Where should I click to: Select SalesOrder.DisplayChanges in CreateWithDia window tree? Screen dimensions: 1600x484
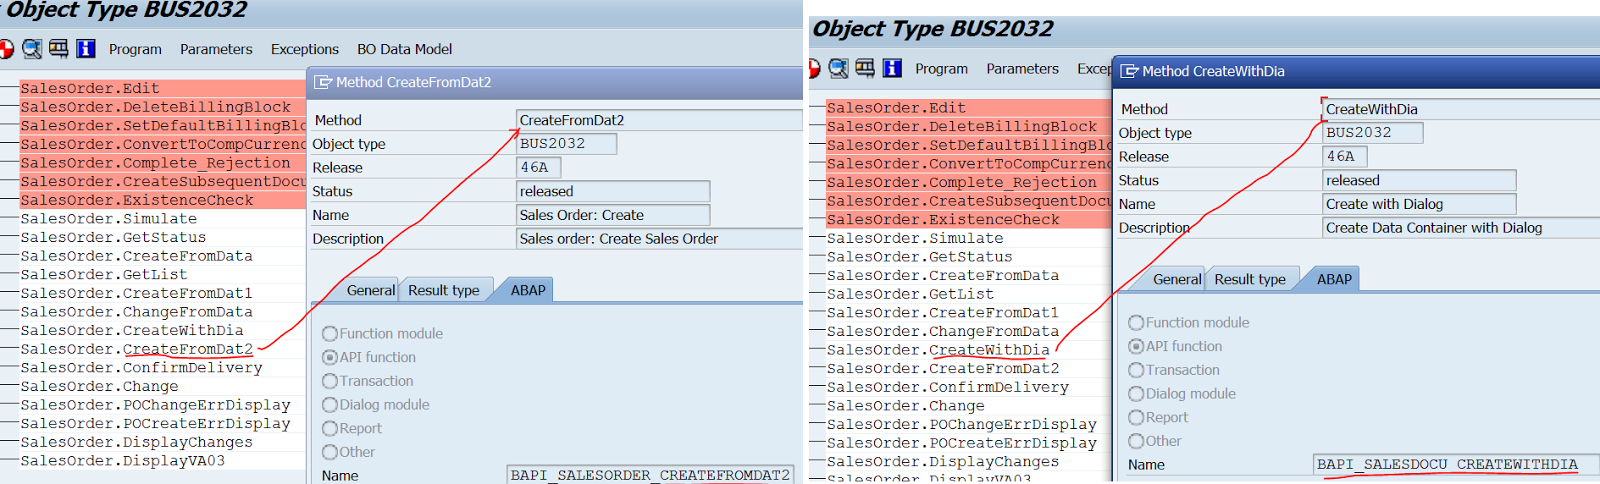pyautogui.click(x=943, y=462)
